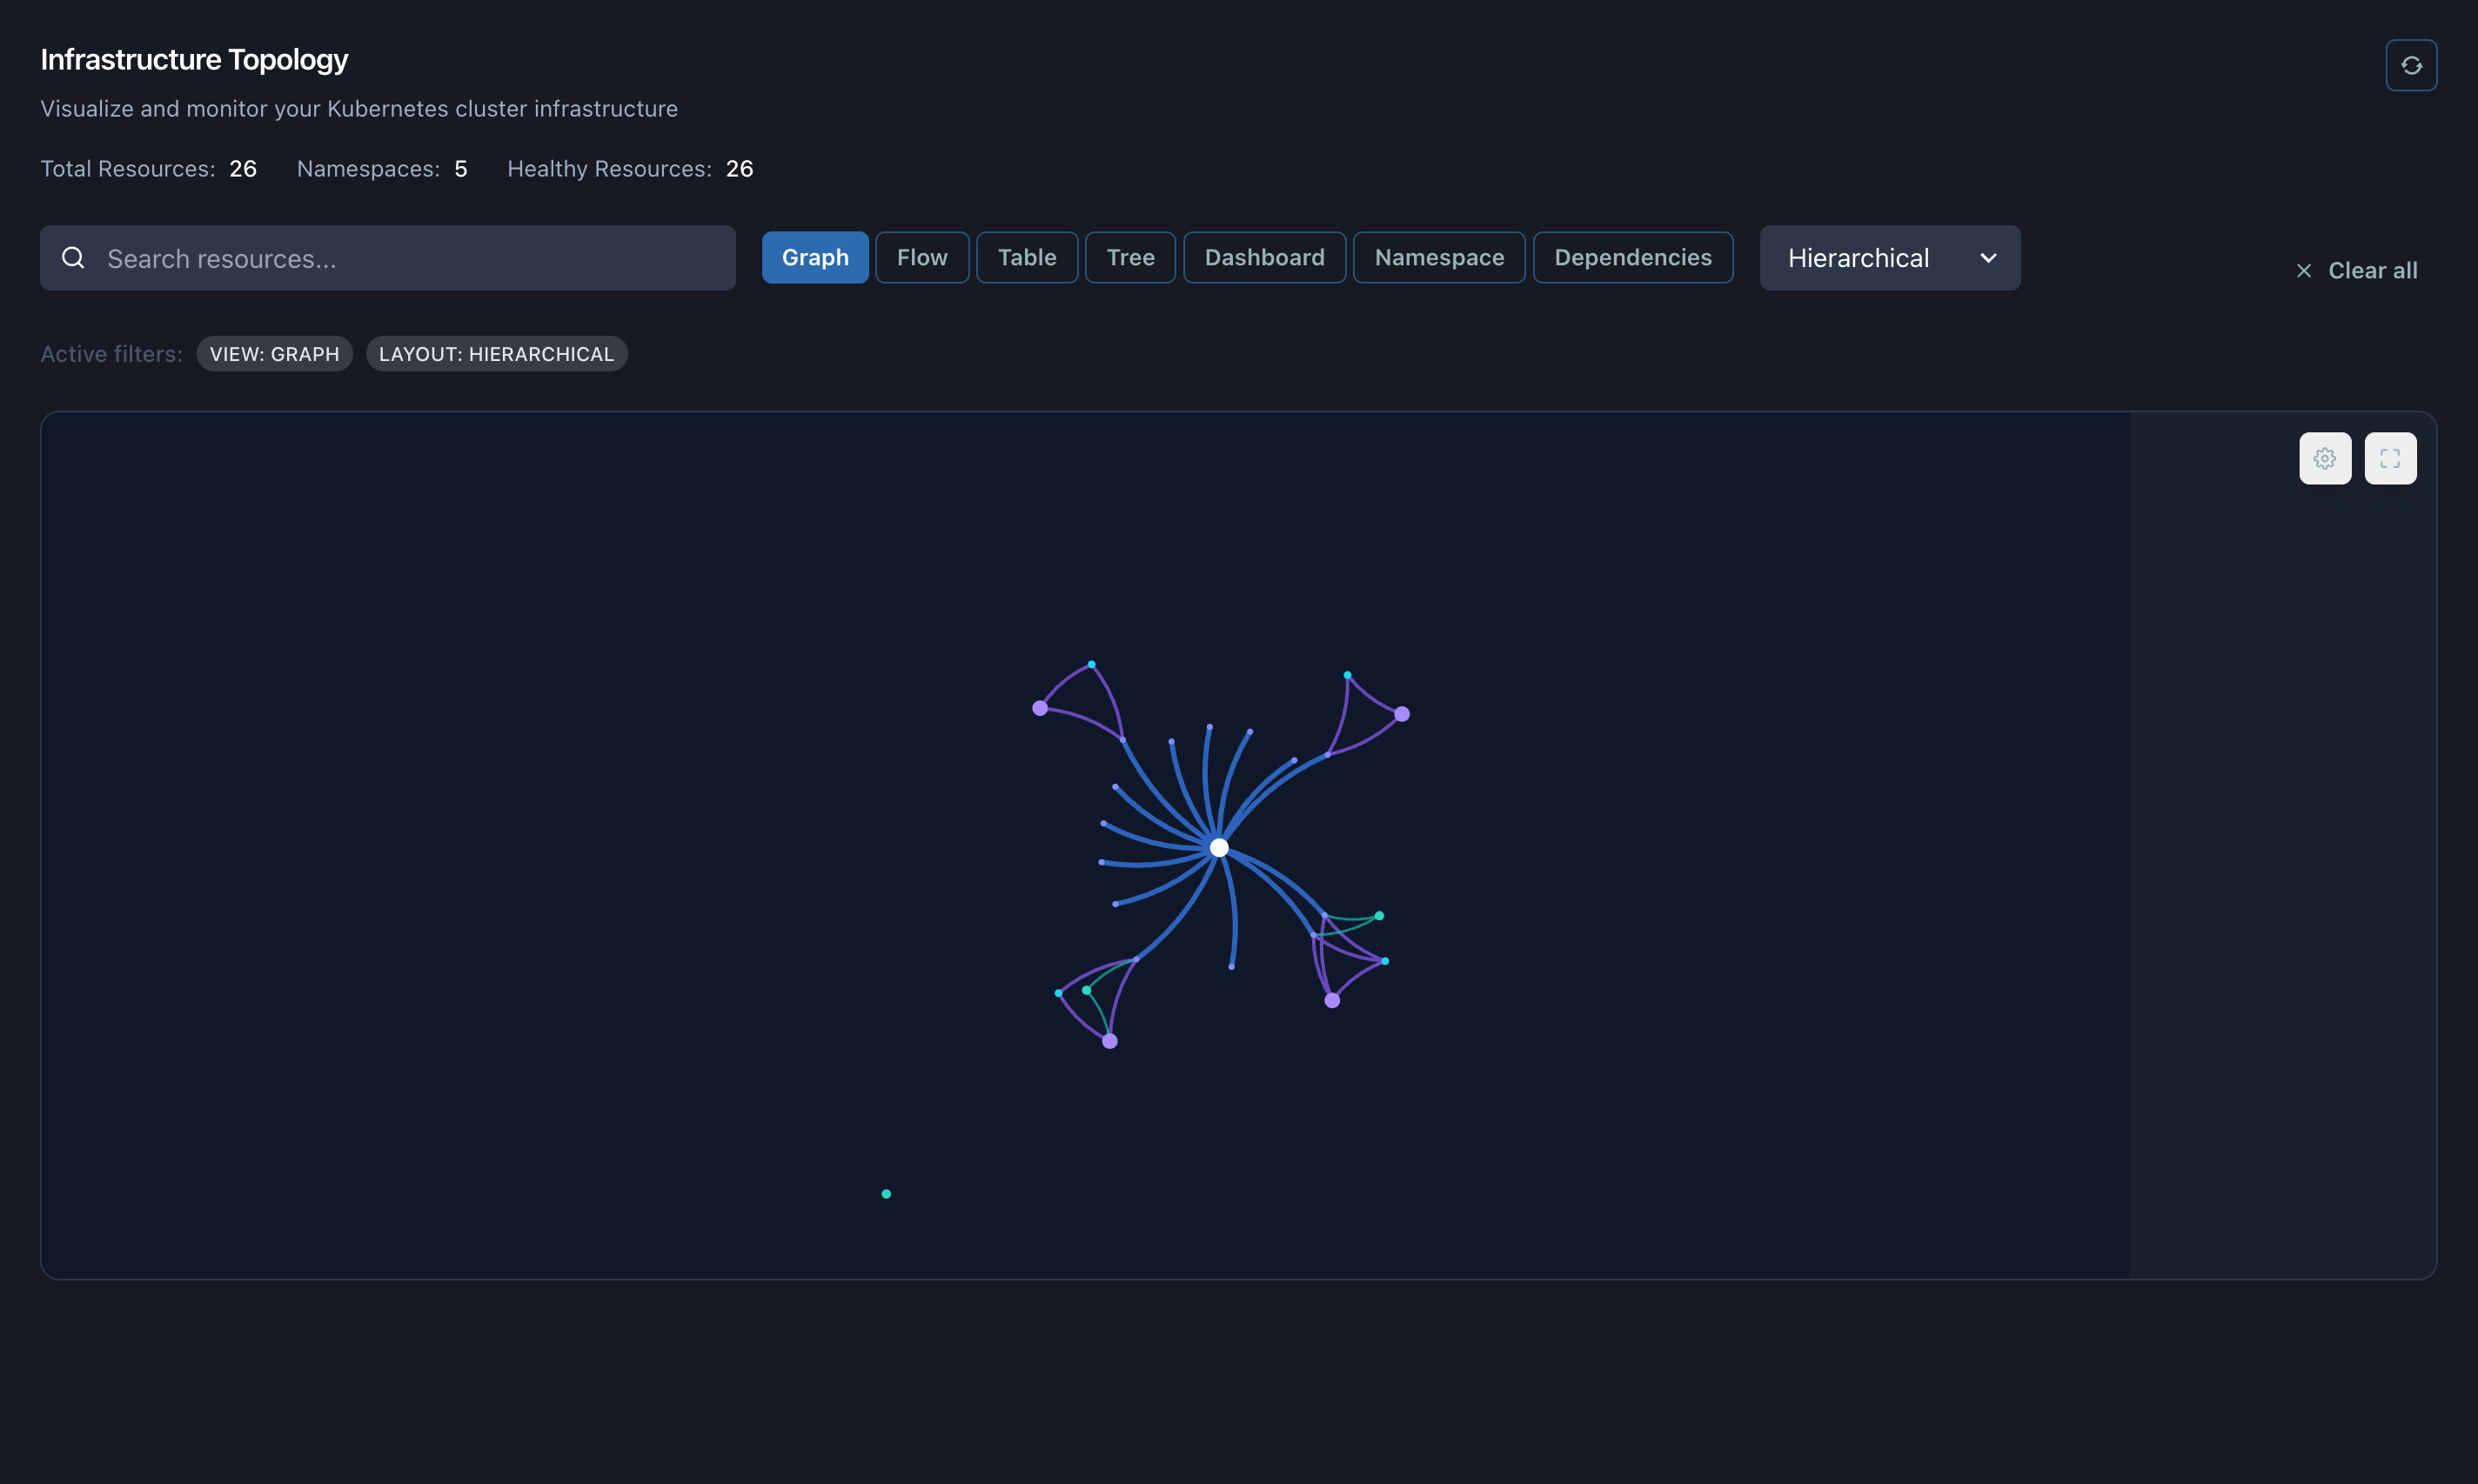Click the Search resources input field
The height and width of the screenshot is (1484, 2478).
(x=390, y=257)
